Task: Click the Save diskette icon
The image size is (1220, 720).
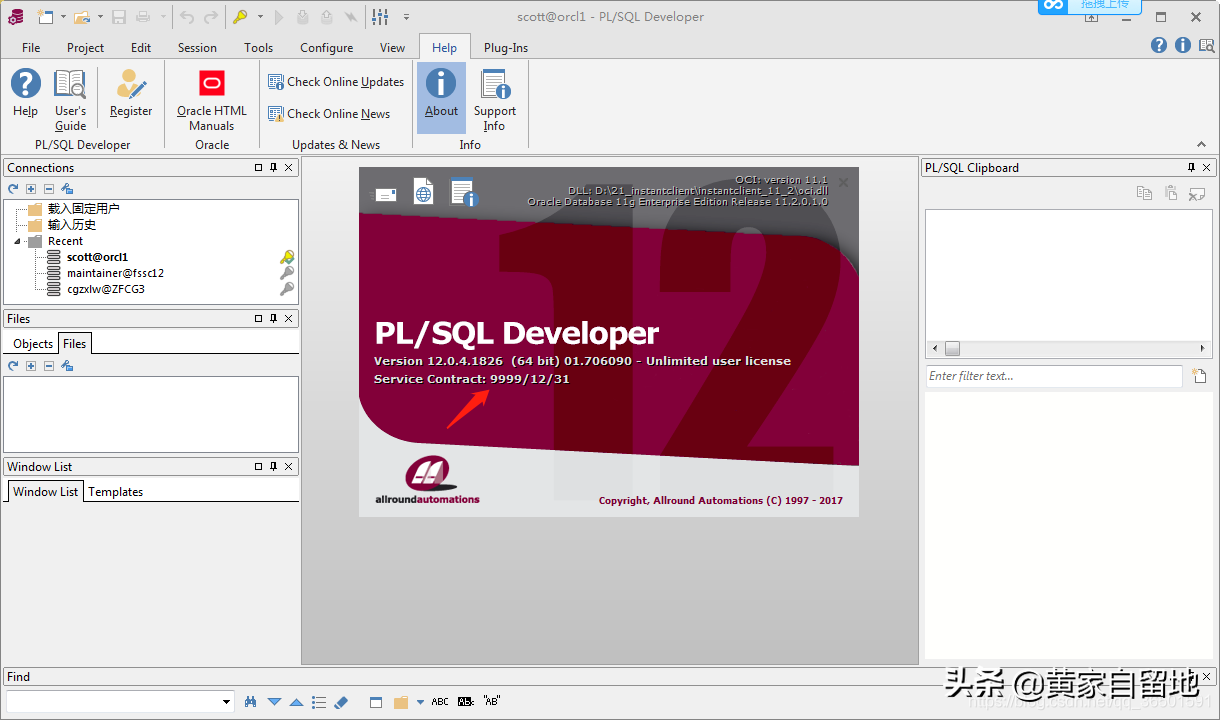Action: 119,16
